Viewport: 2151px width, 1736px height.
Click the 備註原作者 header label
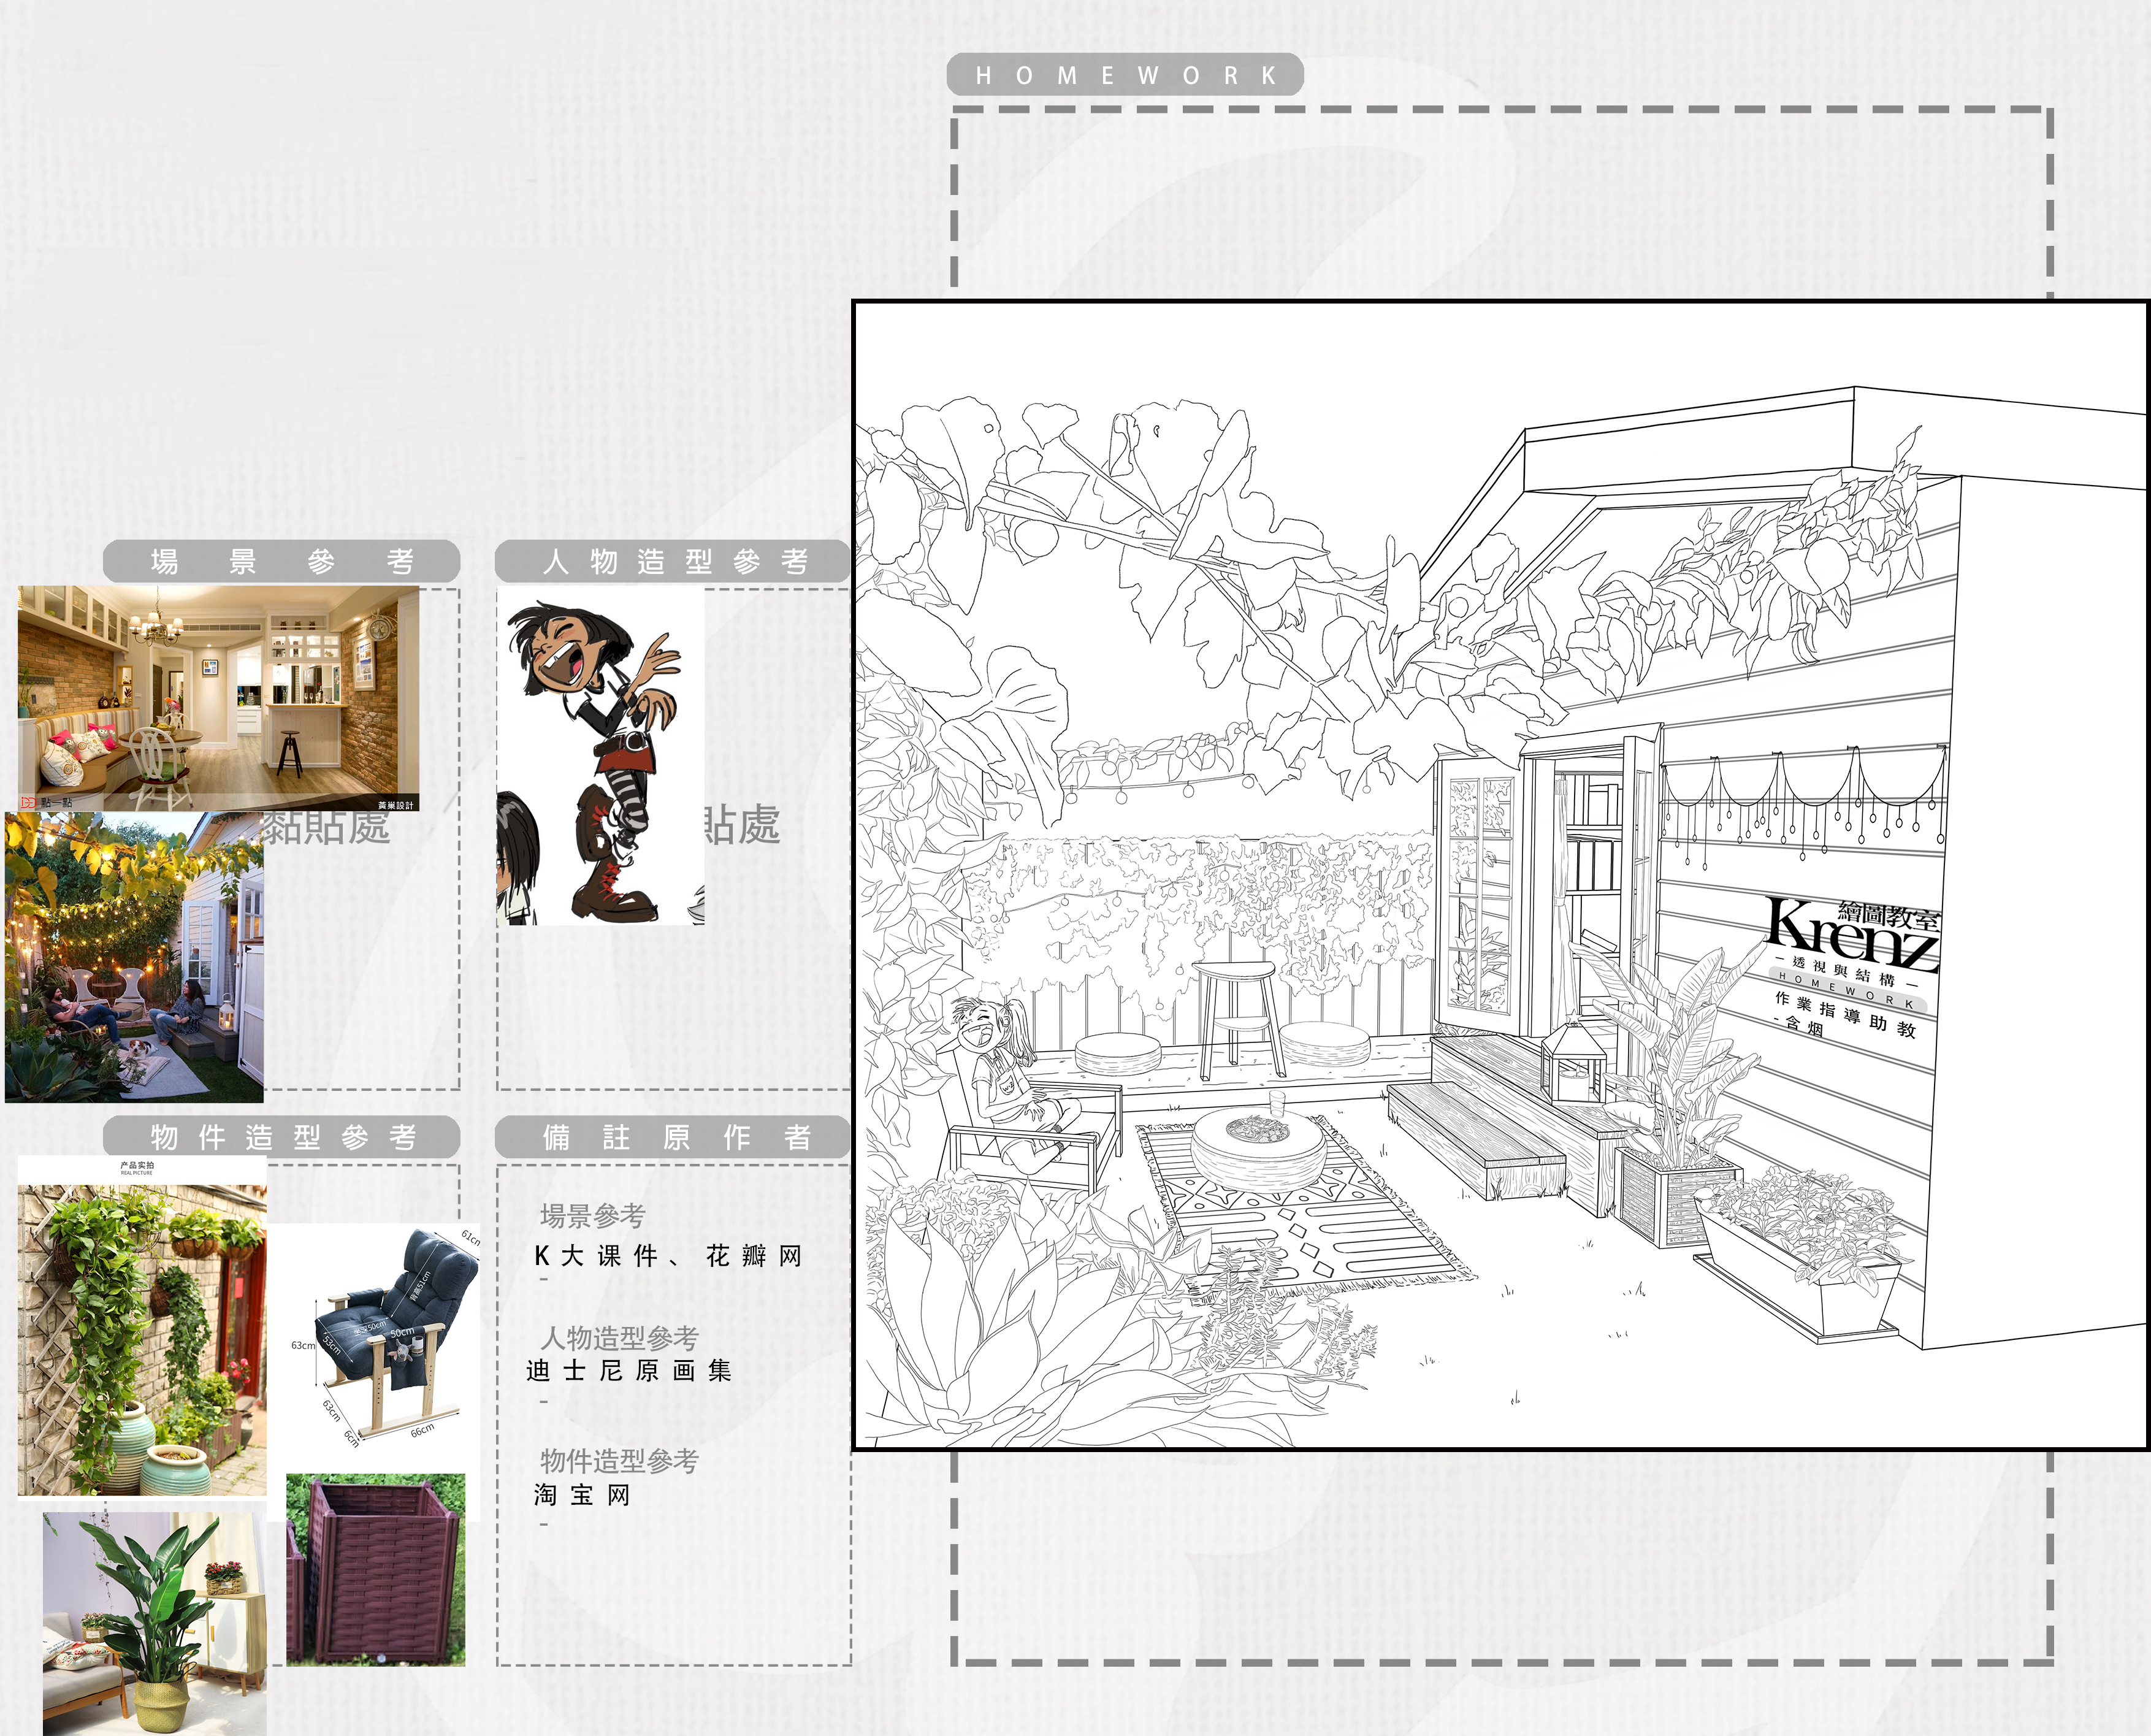tap(673, 1137)
